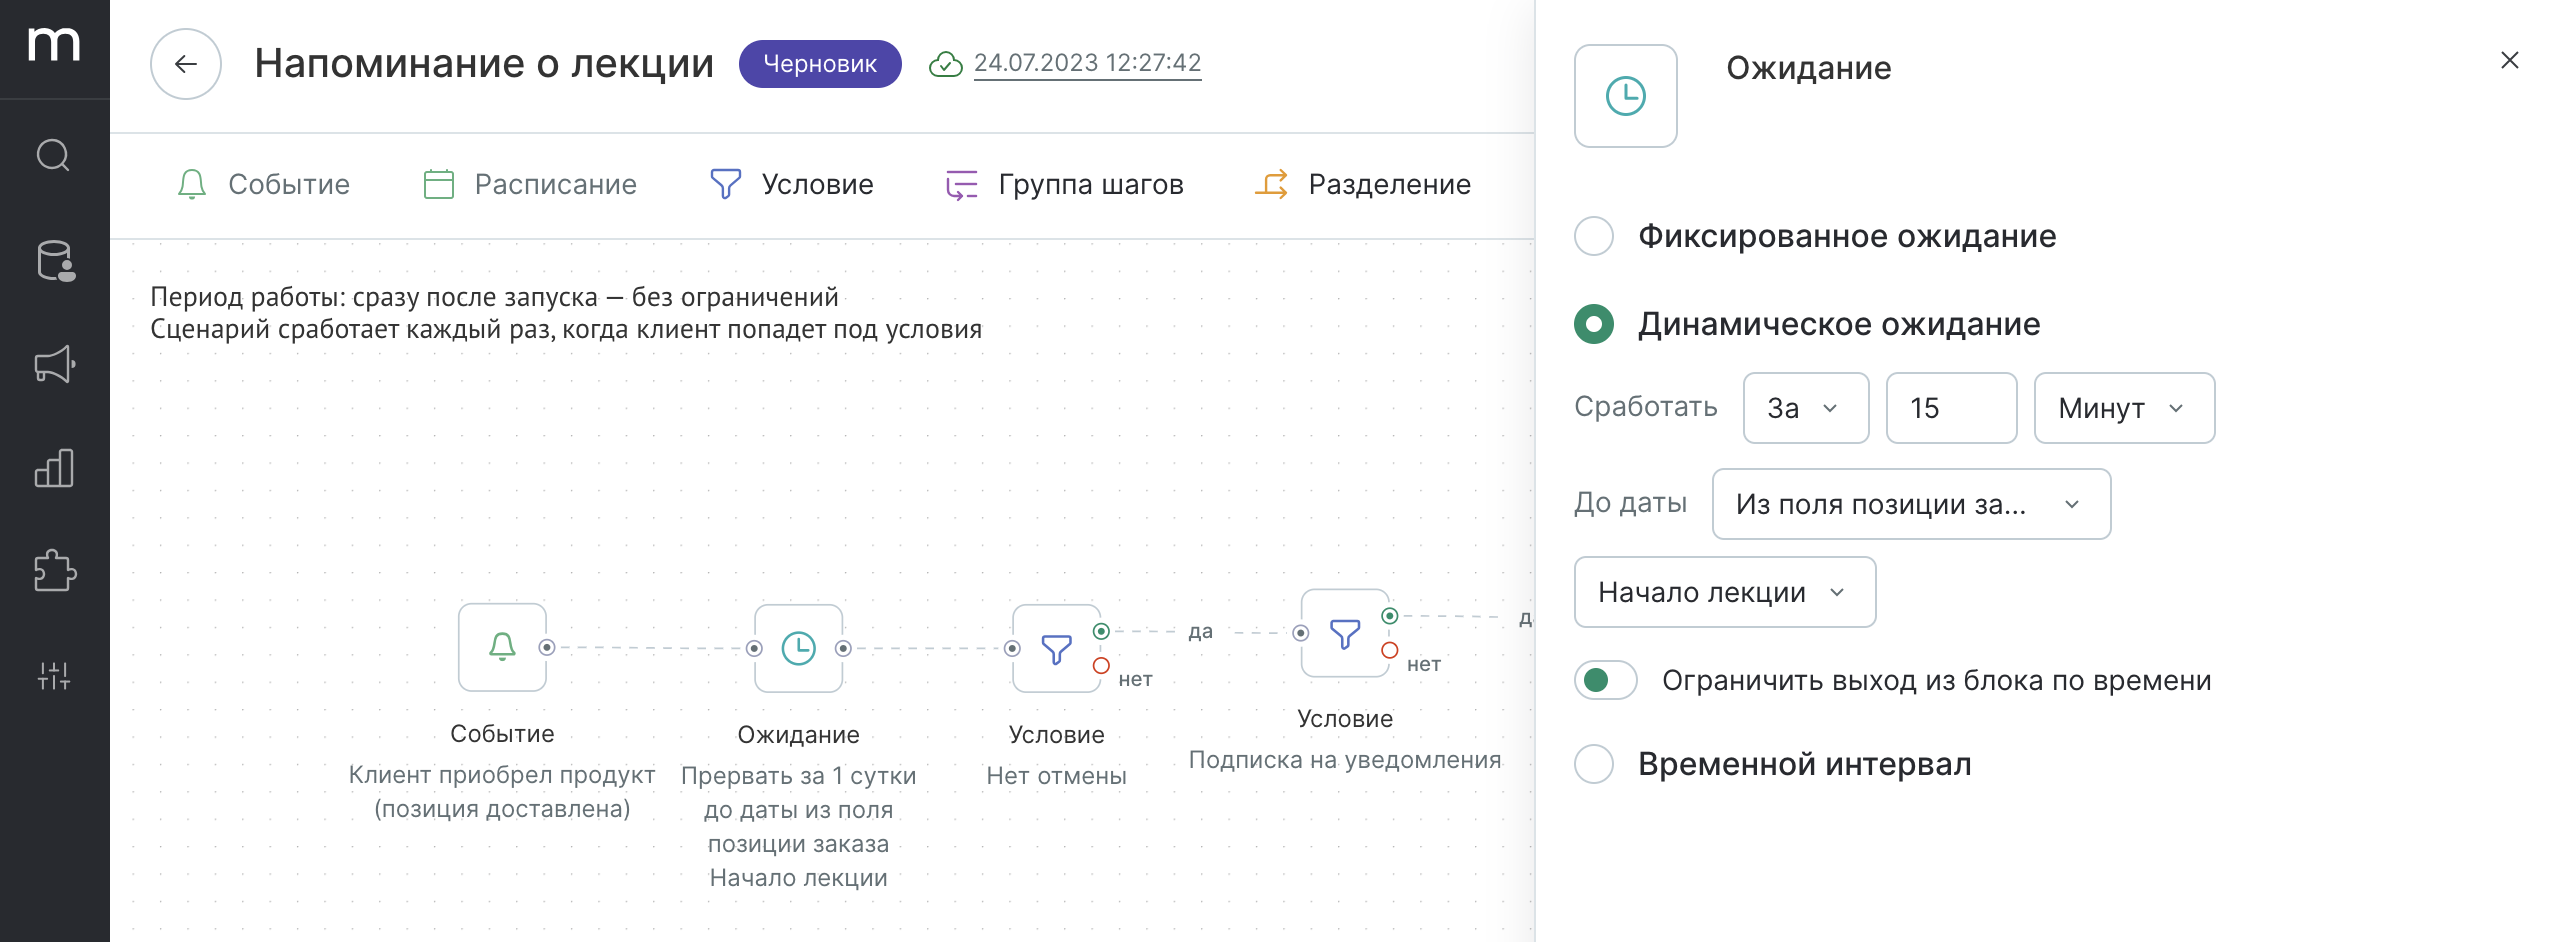Image resolution: width=2574 pixels, height=942 pixels.
Task: Click the scenario title Напоминание о лекции
Action: click(484, 64)
